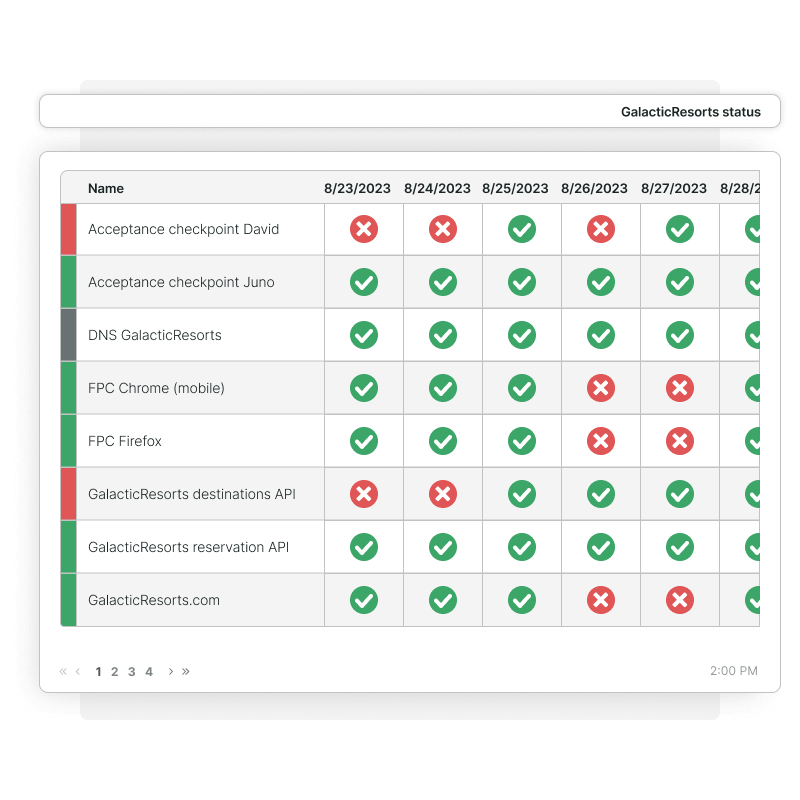Image resolution: width=800 pixels, height=800 pixels.
Task: Jump to the last page arrows
Action: tap(186, 672)
